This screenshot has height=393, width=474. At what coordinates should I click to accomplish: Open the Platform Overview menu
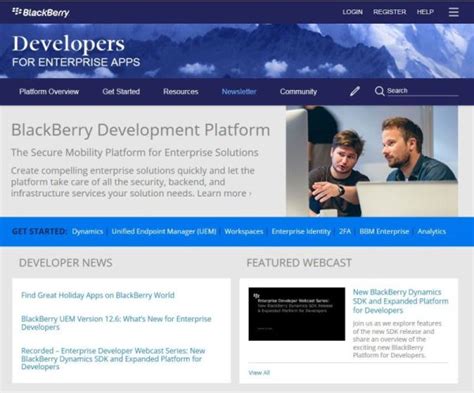49,92
